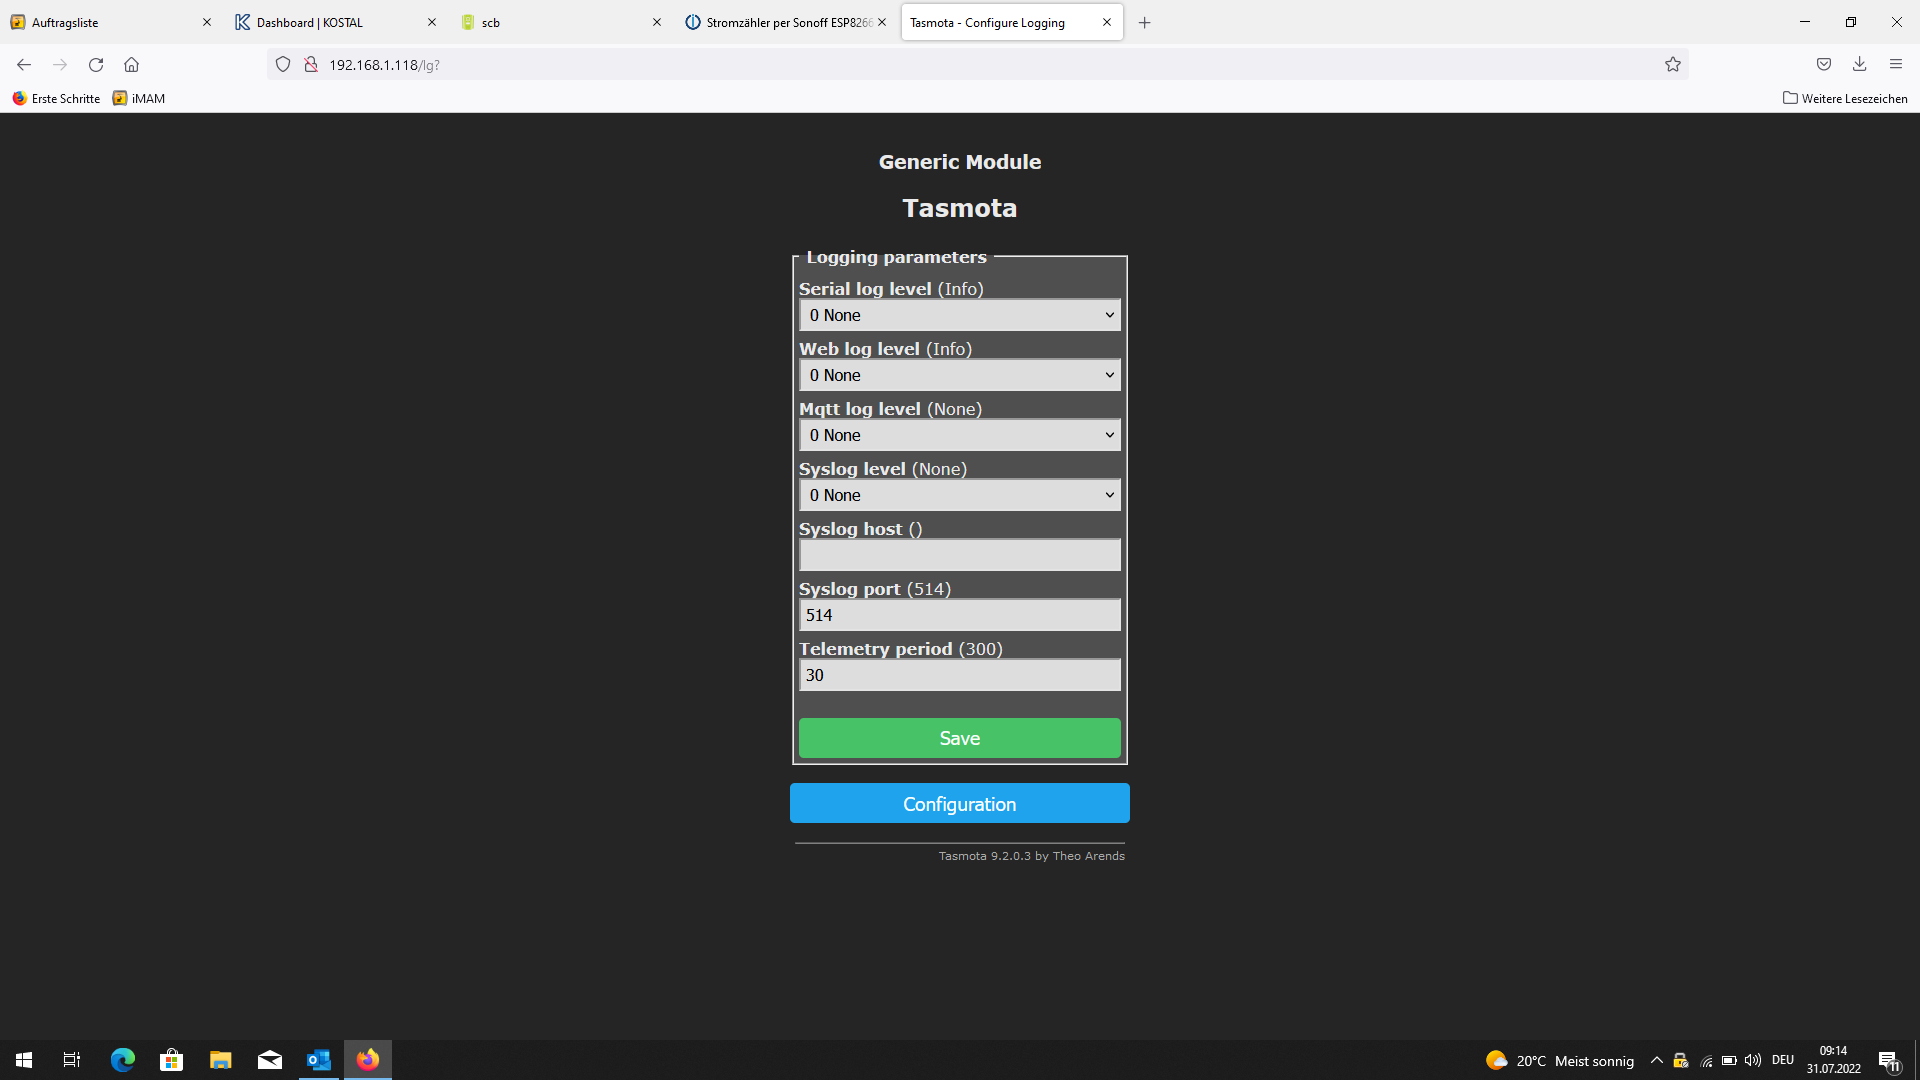The height and width of the screenshot is (1080, 1920).
Task: Open Outlook from the taskbar
Action: tap(318, 1060)
